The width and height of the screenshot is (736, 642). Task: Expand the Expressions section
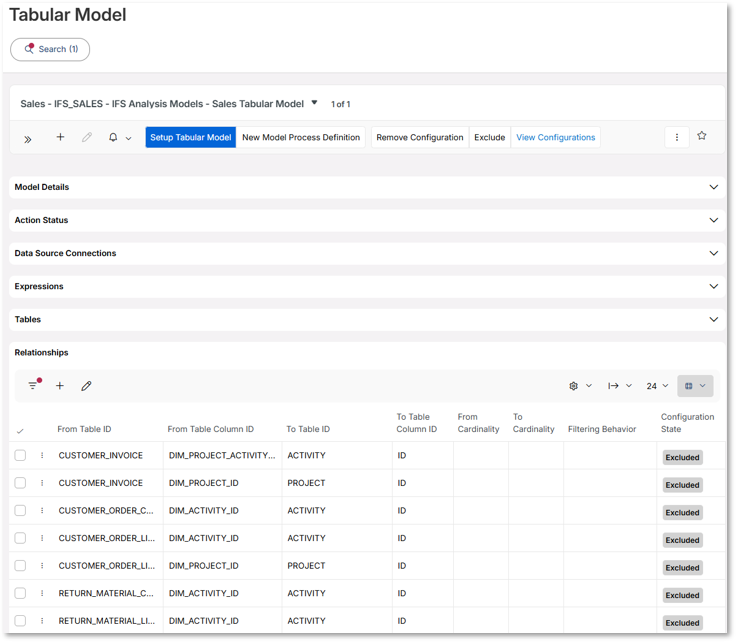pyautogui.click(x=367, y=286)
